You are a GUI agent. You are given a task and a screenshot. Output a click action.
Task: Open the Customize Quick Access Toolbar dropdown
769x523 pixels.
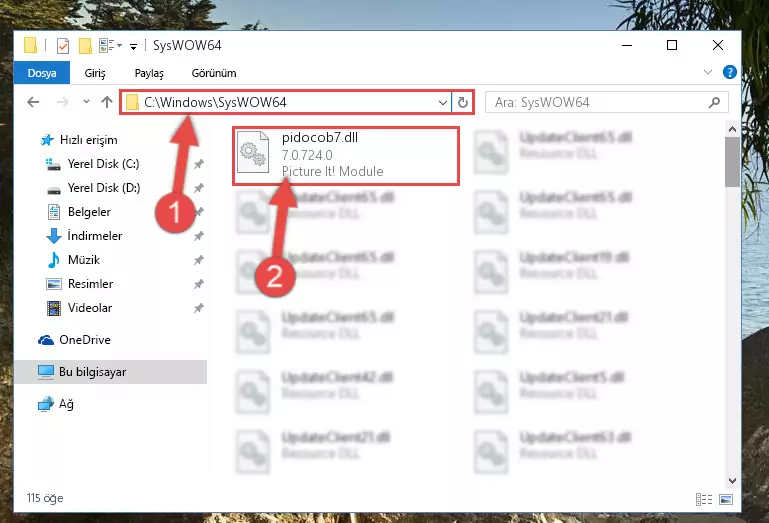point(133,47)
